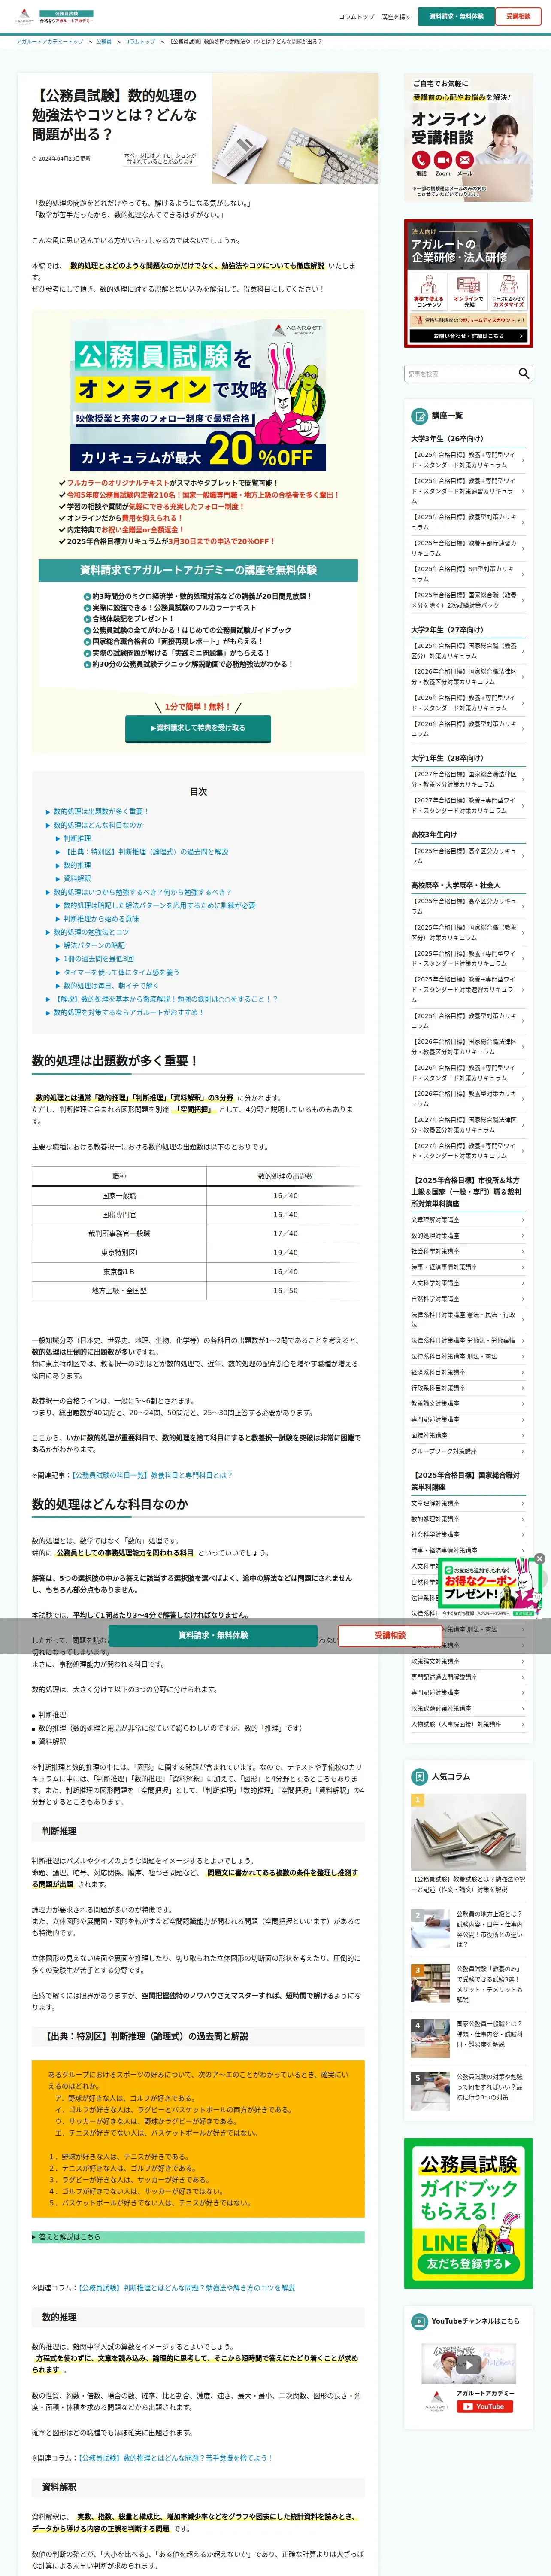The width and height of the screenshot is (551, 2576).
Task: Open コラムトップ in the header menu
Action: coord(356,17)
